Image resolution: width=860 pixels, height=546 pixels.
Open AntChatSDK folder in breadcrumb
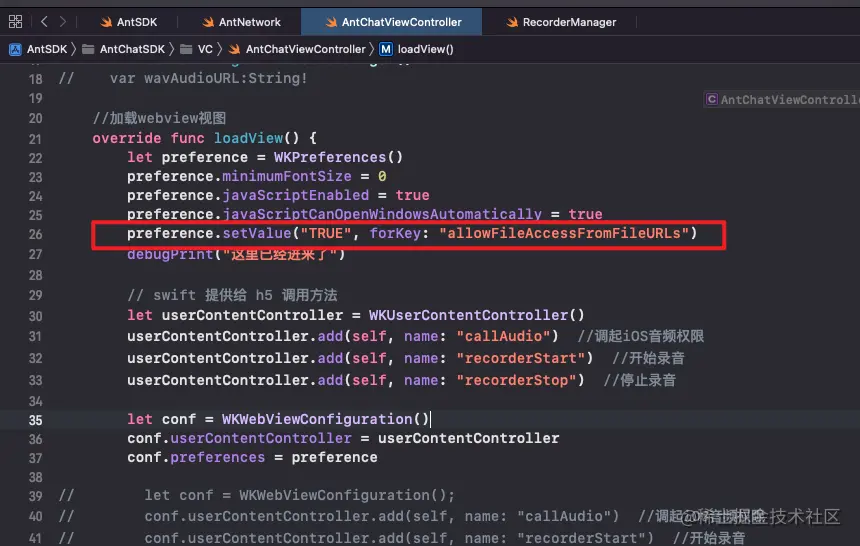(132, 49)
